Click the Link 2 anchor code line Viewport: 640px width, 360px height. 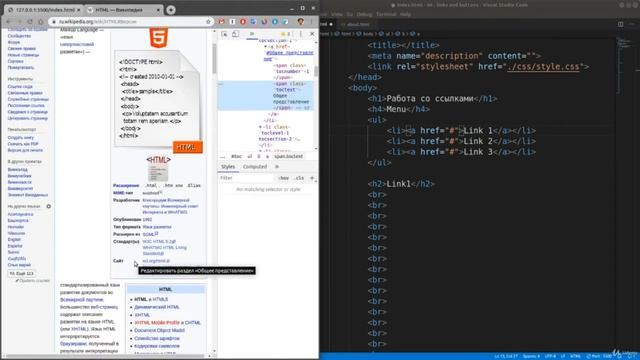tap(462, 141)
